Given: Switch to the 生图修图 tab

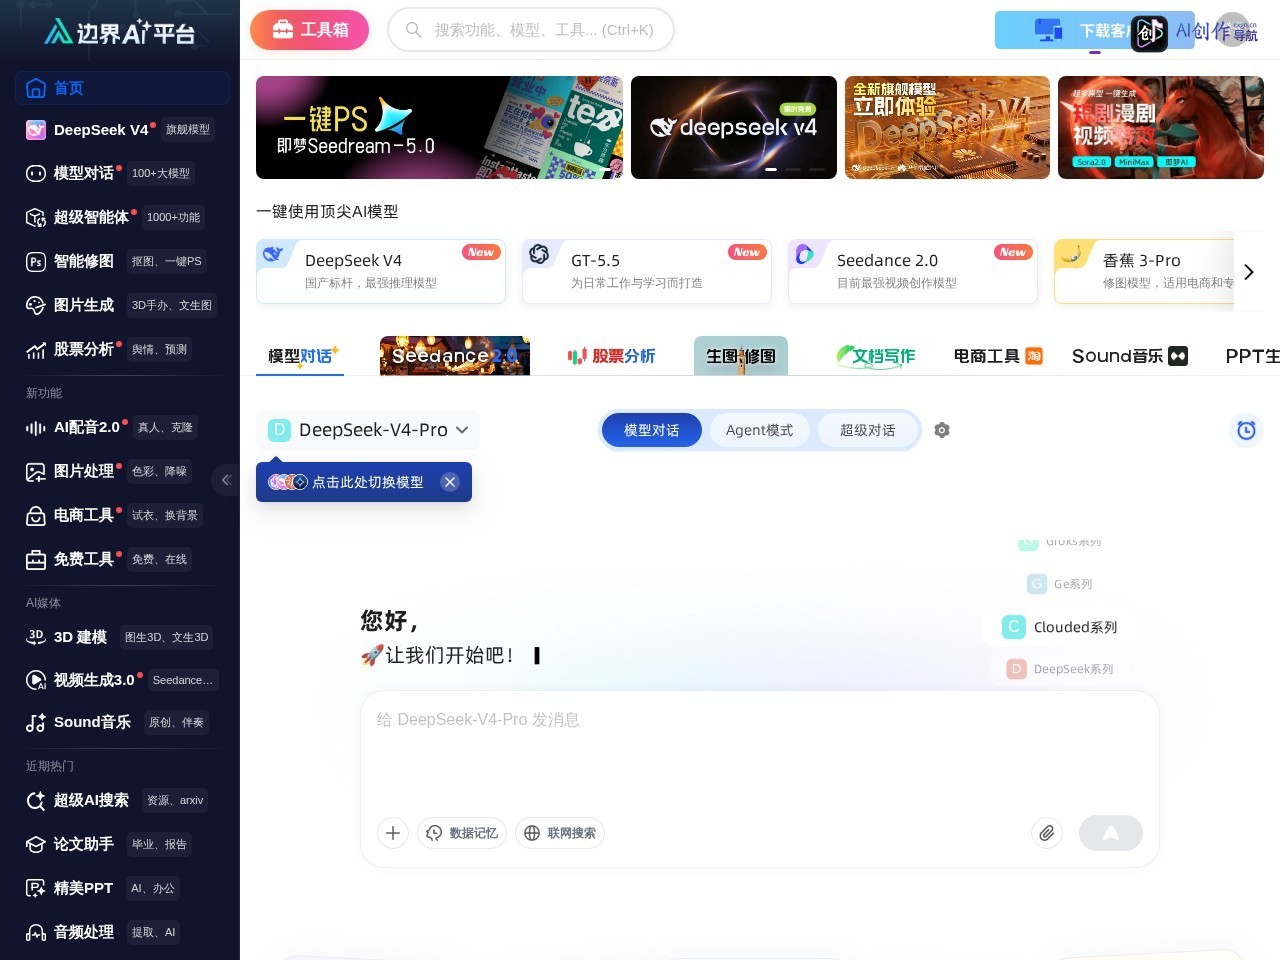Looking at the screenshot, I should coord(741,356).
